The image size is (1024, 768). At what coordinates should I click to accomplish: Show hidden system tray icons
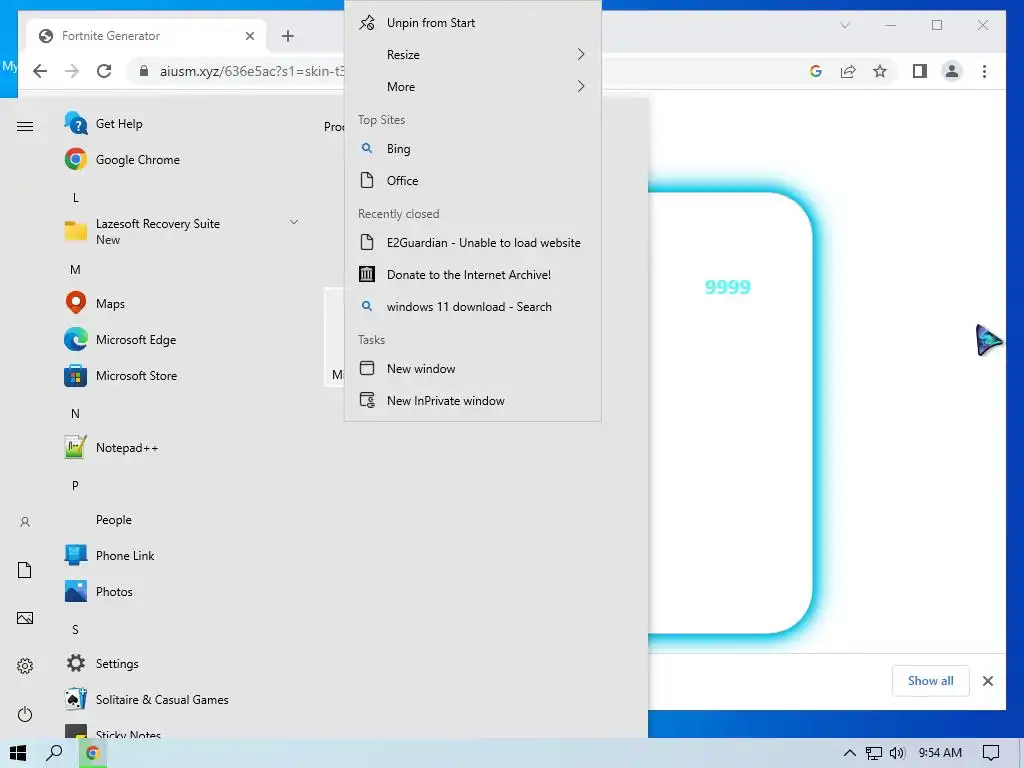click(x=849, y=753)
